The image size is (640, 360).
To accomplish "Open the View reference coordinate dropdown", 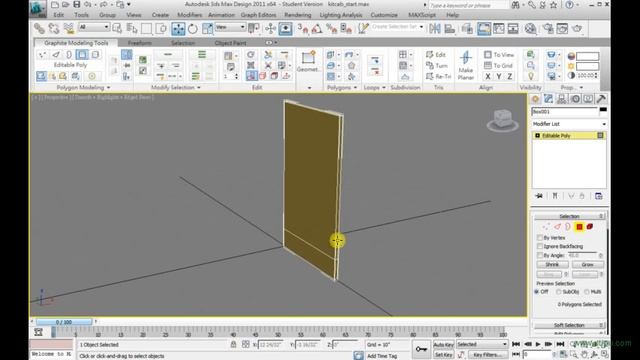I will pos(230,27).
